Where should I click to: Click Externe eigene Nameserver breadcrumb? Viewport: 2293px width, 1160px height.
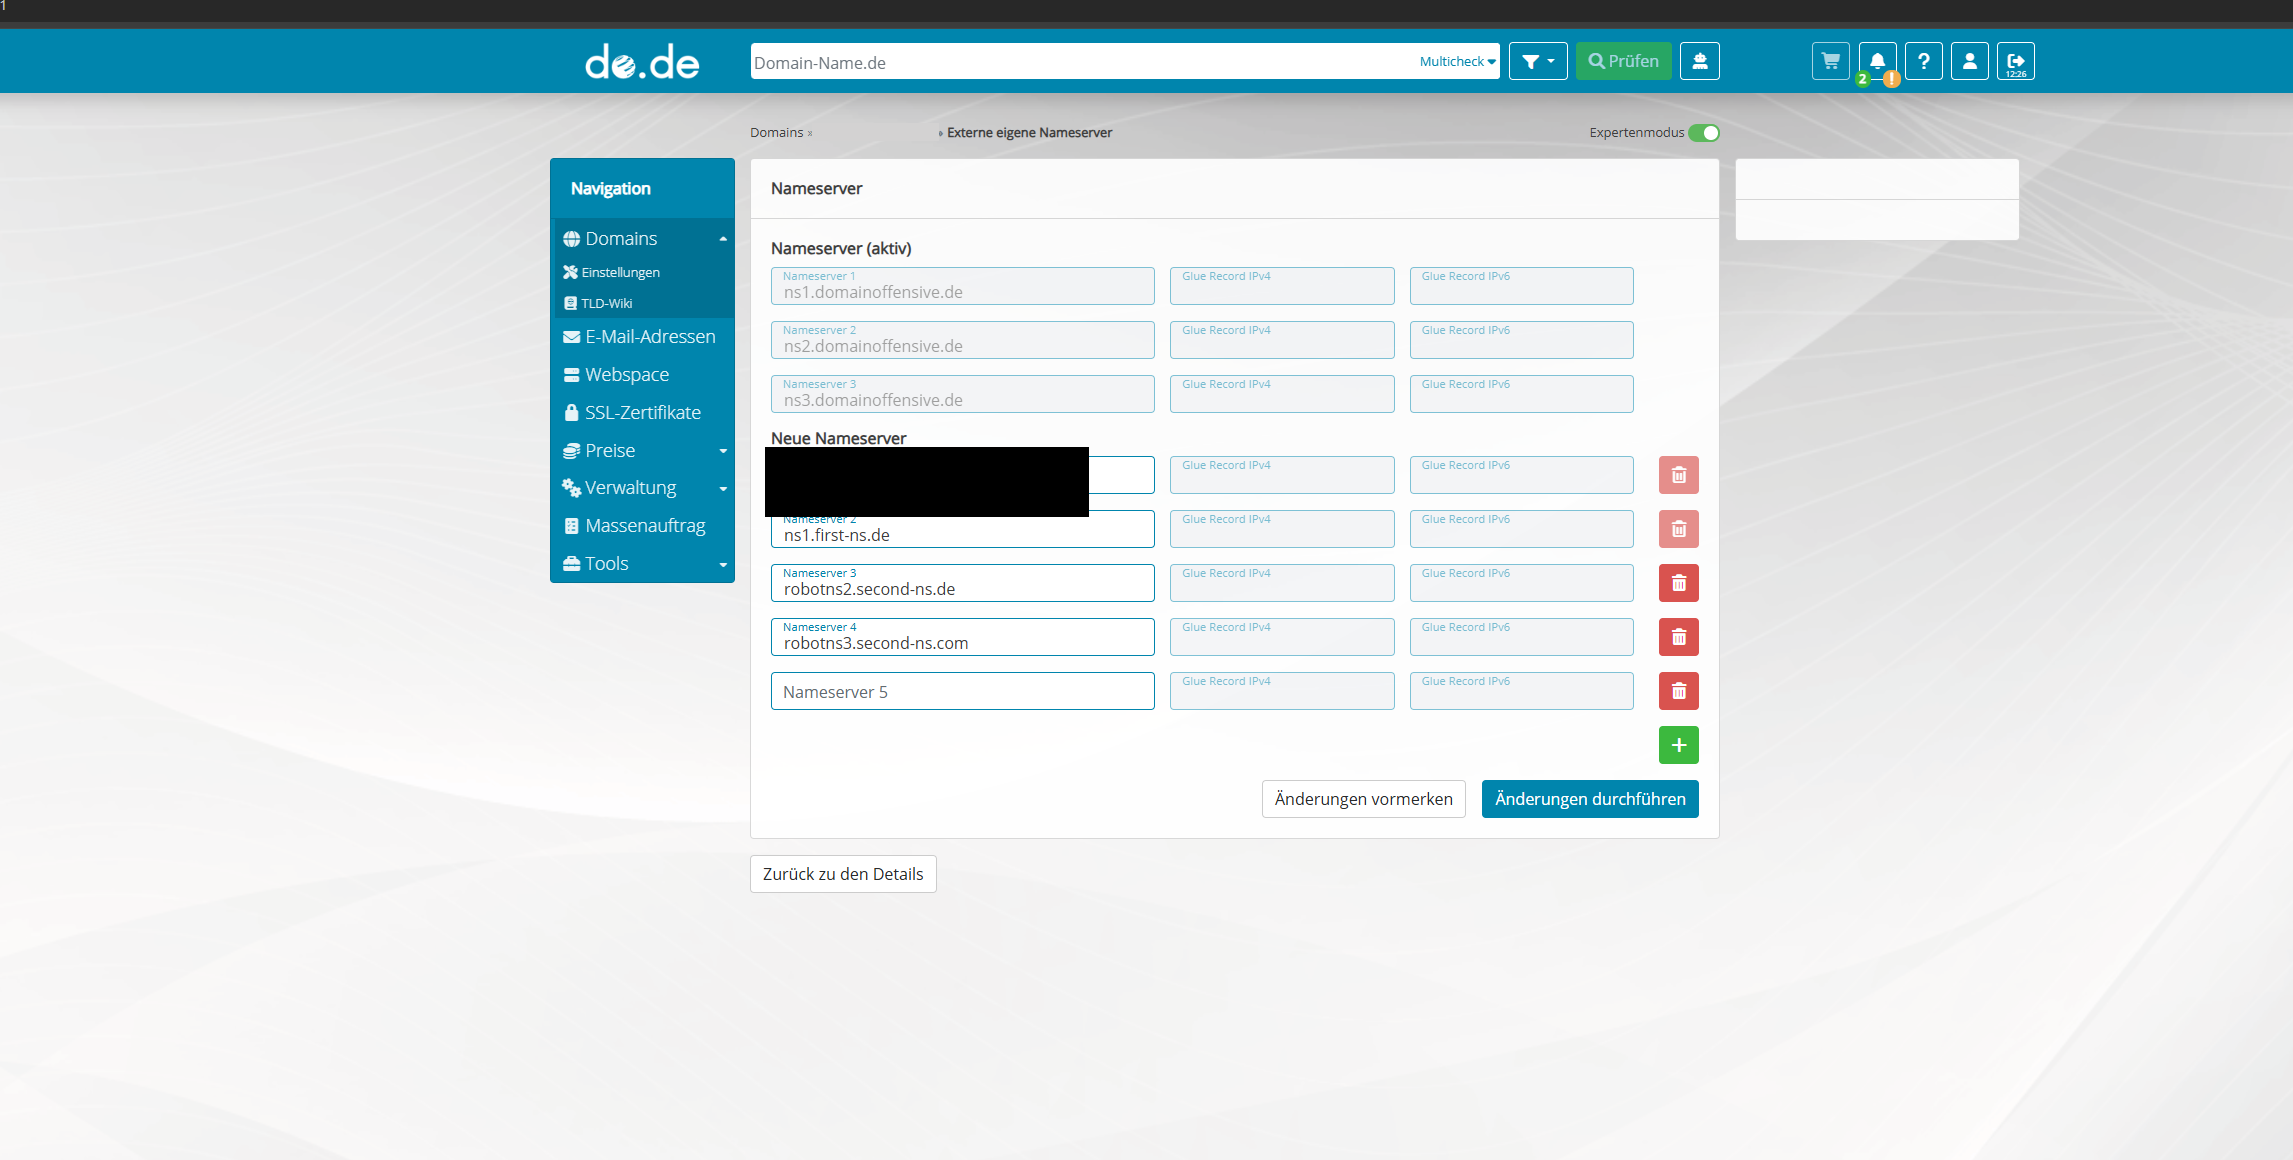coord(1029,133)
